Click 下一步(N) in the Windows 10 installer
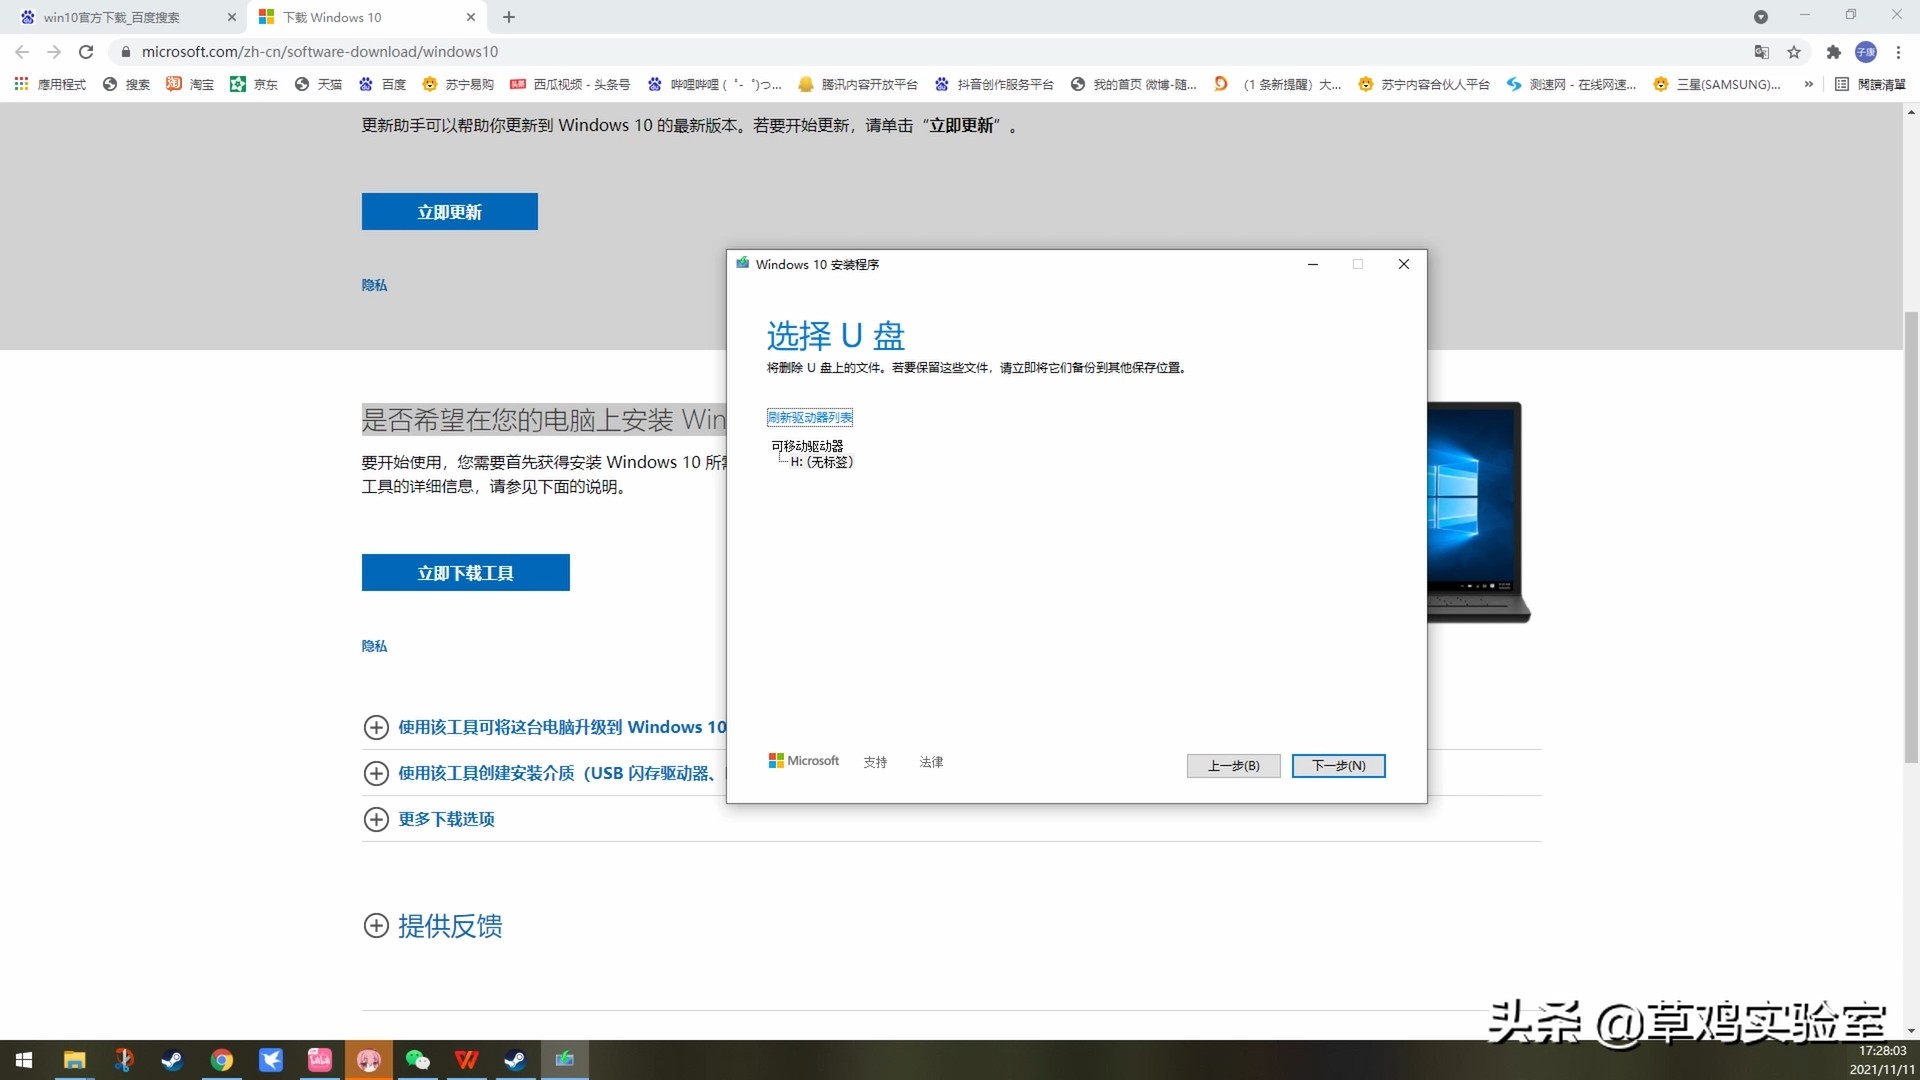This screenshot has width=1920, height=1080. [x=1338, y=765]
